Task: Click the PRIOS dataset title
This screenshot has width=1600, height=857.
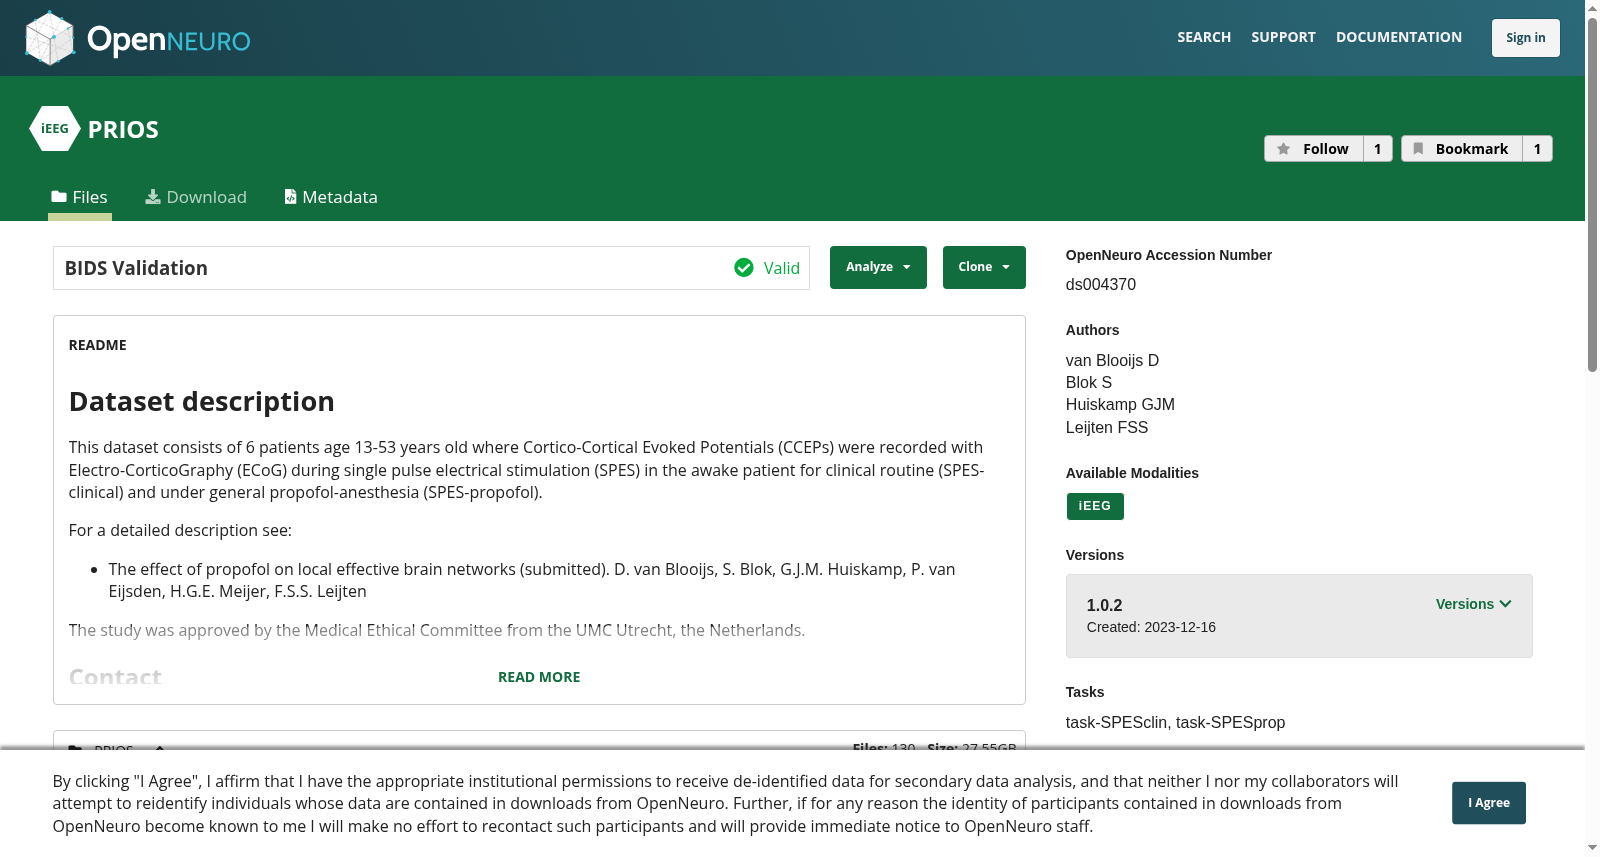Action: [123, 129]
